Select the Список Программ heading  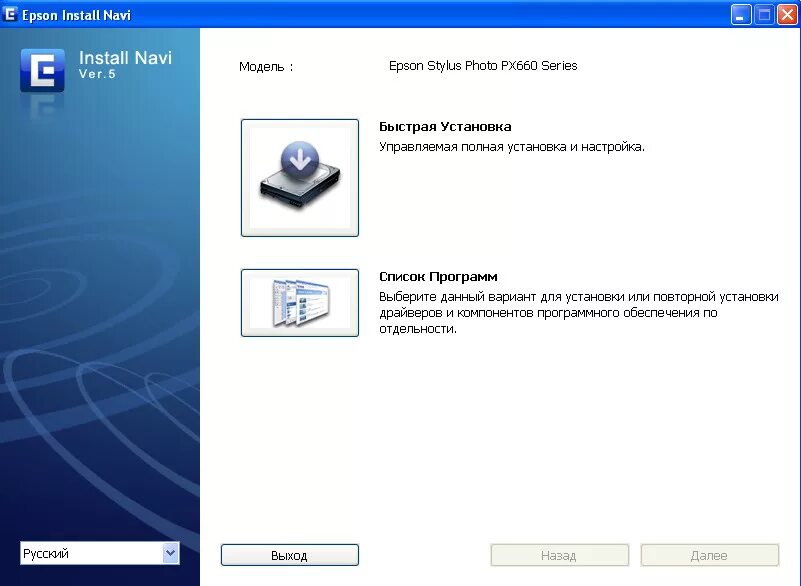tap(438, 277)
